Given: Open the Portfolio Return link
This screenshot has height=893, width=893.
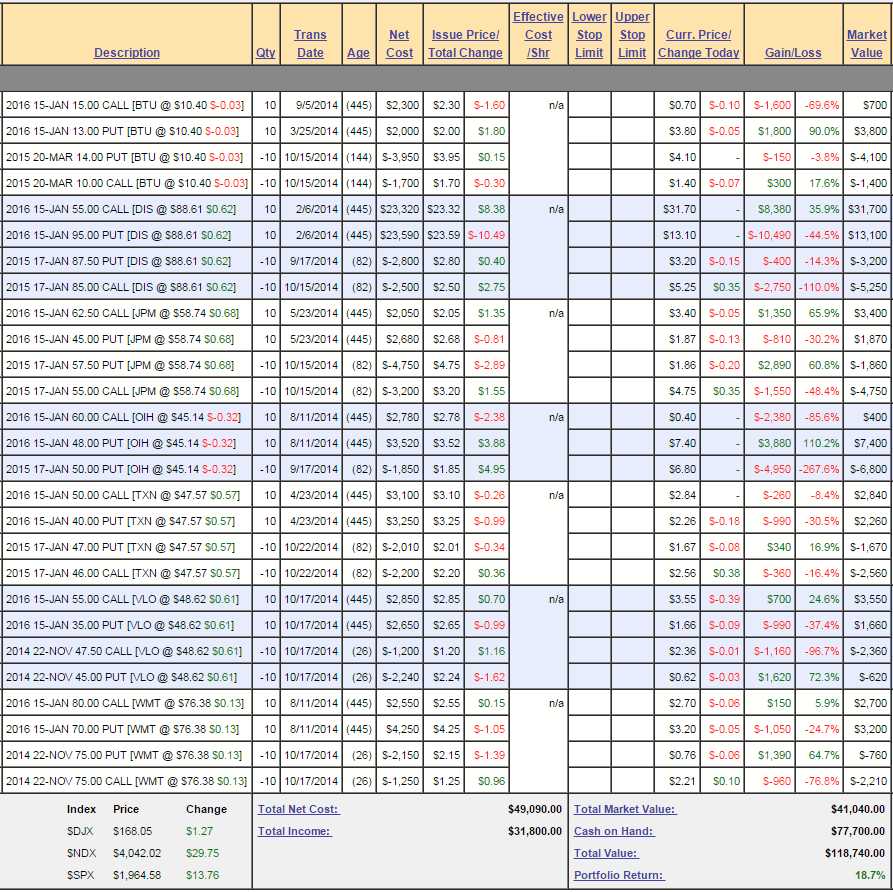Looking at the screenshot, I should point(618,875).
